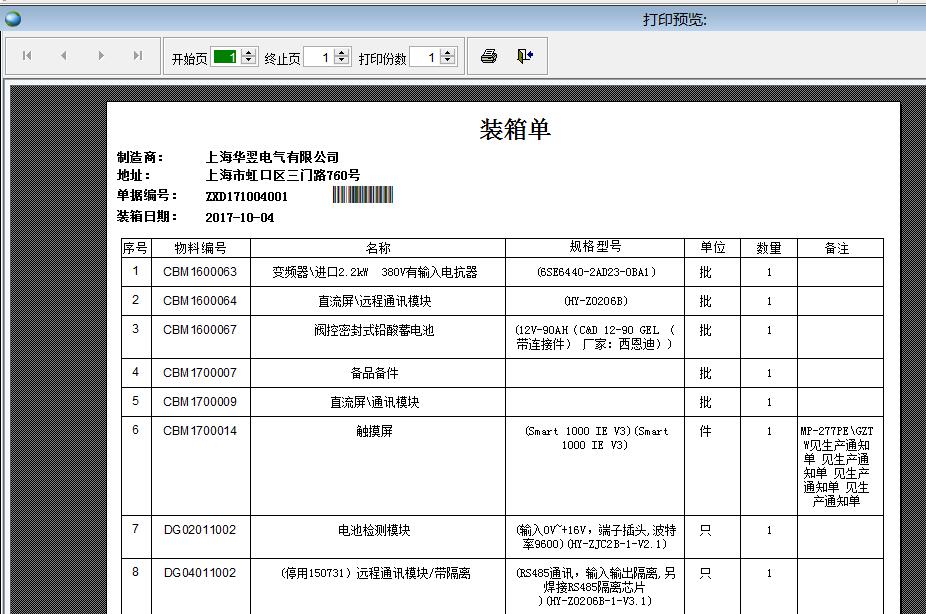Screen dimensions: 926x614
Task: Increase the start page (开始页) value
Action: 249,53
